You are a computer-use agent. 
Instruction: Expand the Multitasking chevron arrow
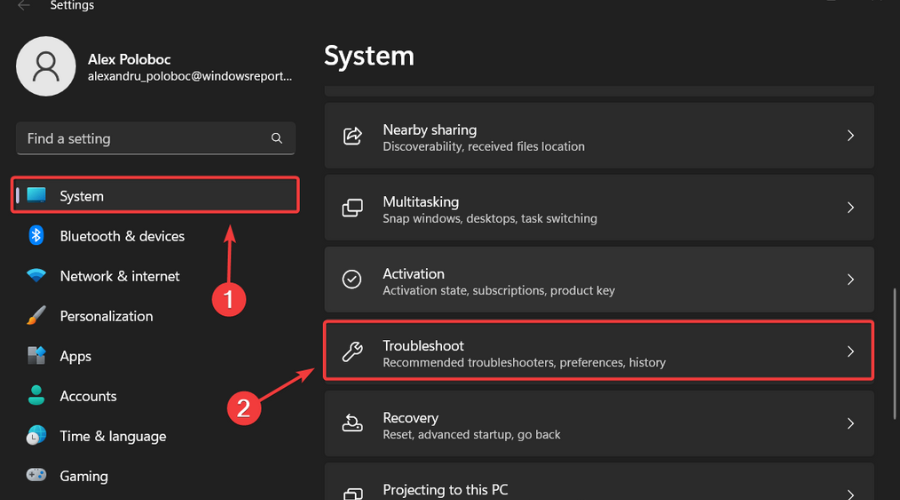850,208
